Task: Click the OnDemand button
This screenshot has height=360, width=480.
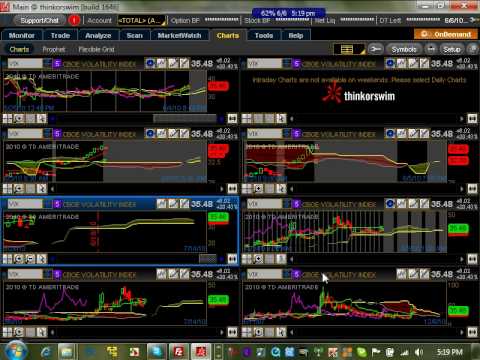Action: click(446, 34)
